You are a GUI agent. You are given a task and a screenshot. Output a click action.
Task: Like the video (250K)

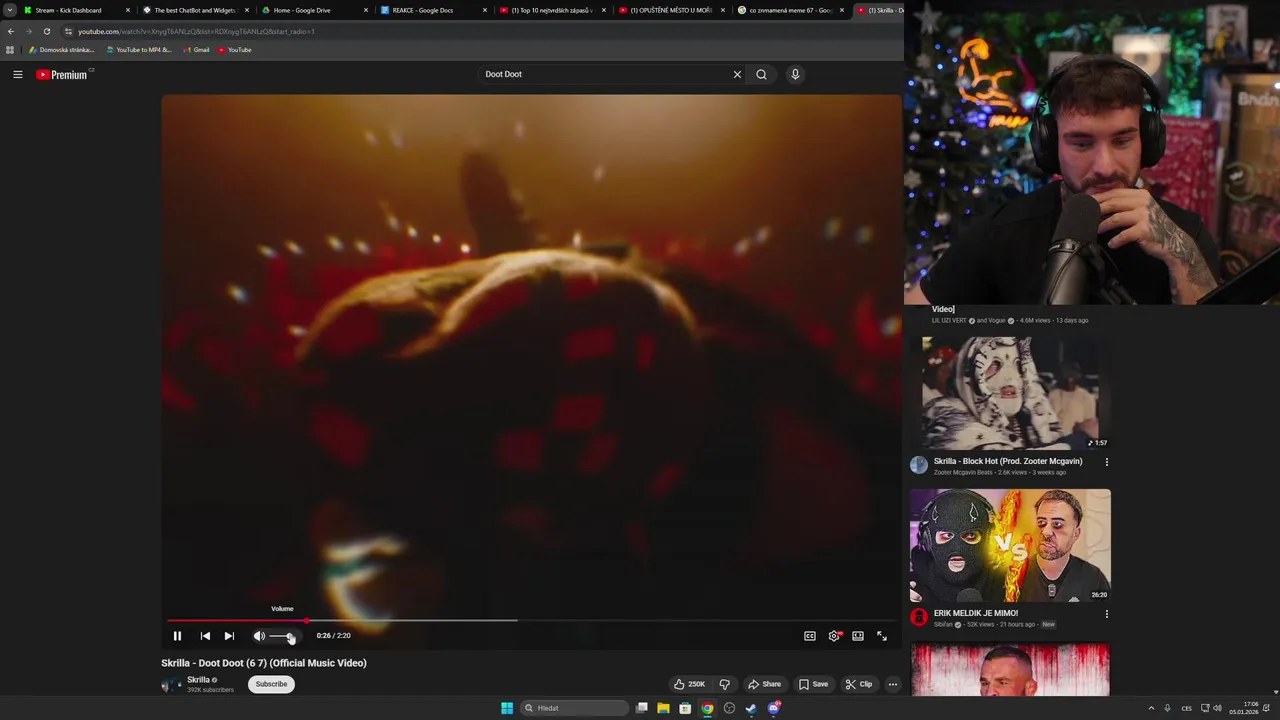689,684
